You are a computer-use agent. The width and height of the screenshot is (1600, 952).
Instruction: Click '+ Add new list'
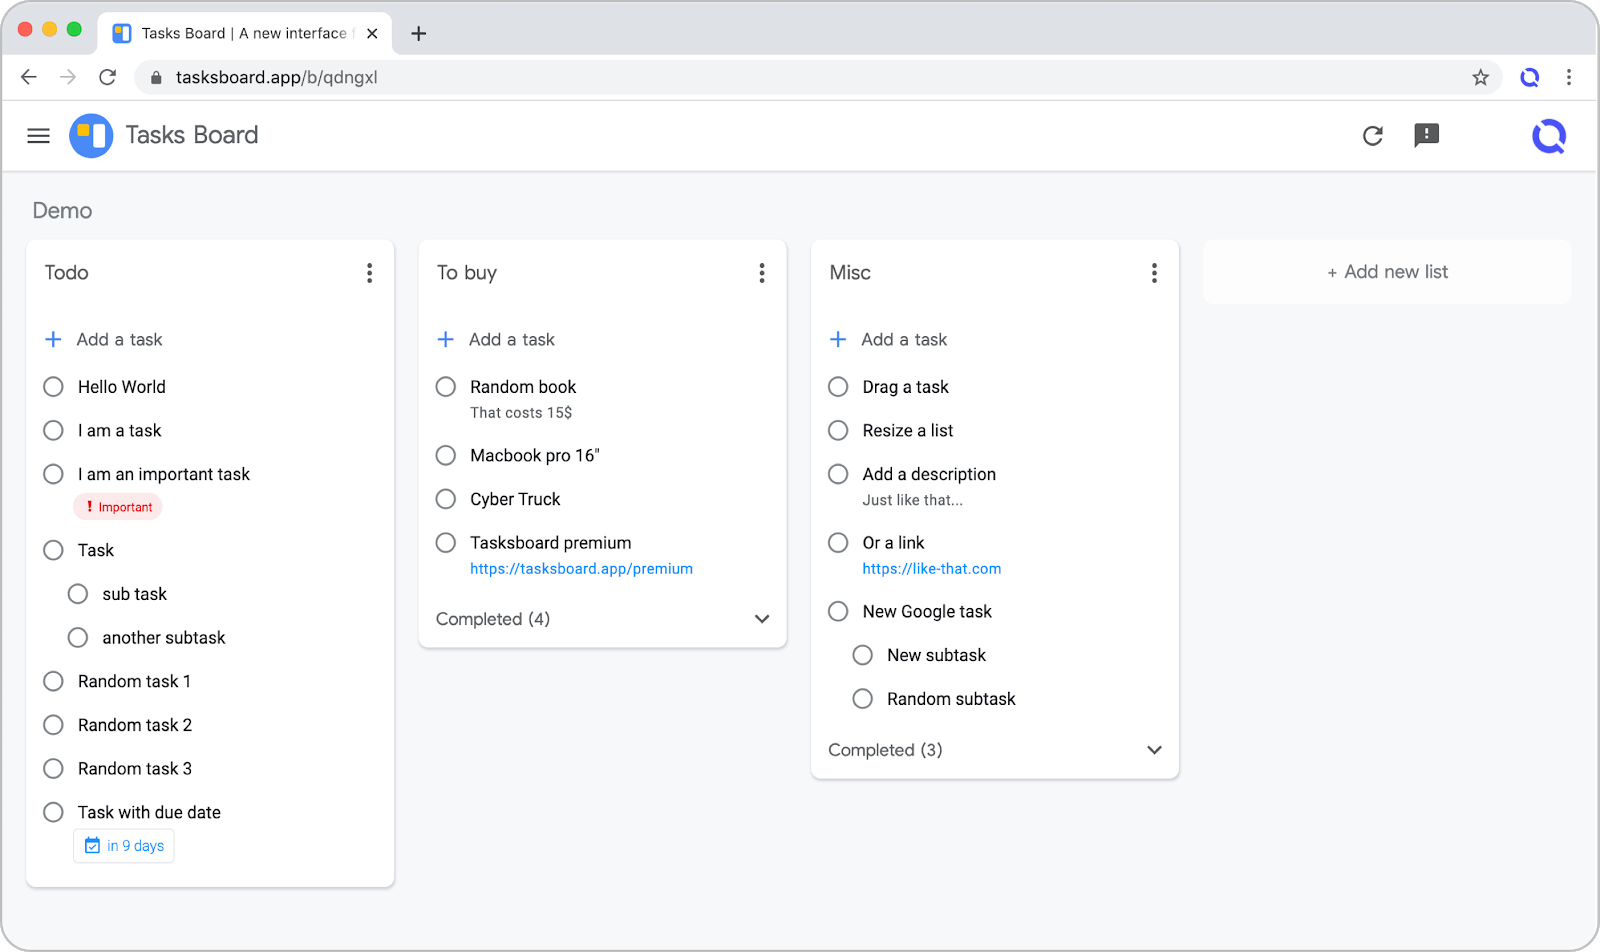pos(1387,271)
